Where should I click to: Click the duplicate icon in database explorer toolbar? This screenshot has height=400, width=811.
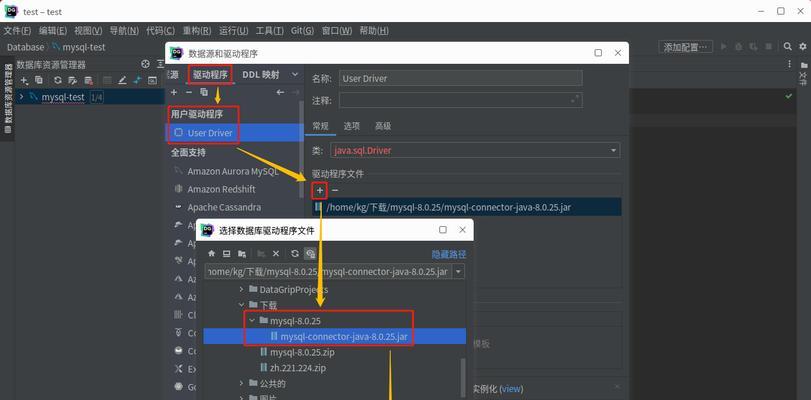pyautogui.click(x=39, y=80)
